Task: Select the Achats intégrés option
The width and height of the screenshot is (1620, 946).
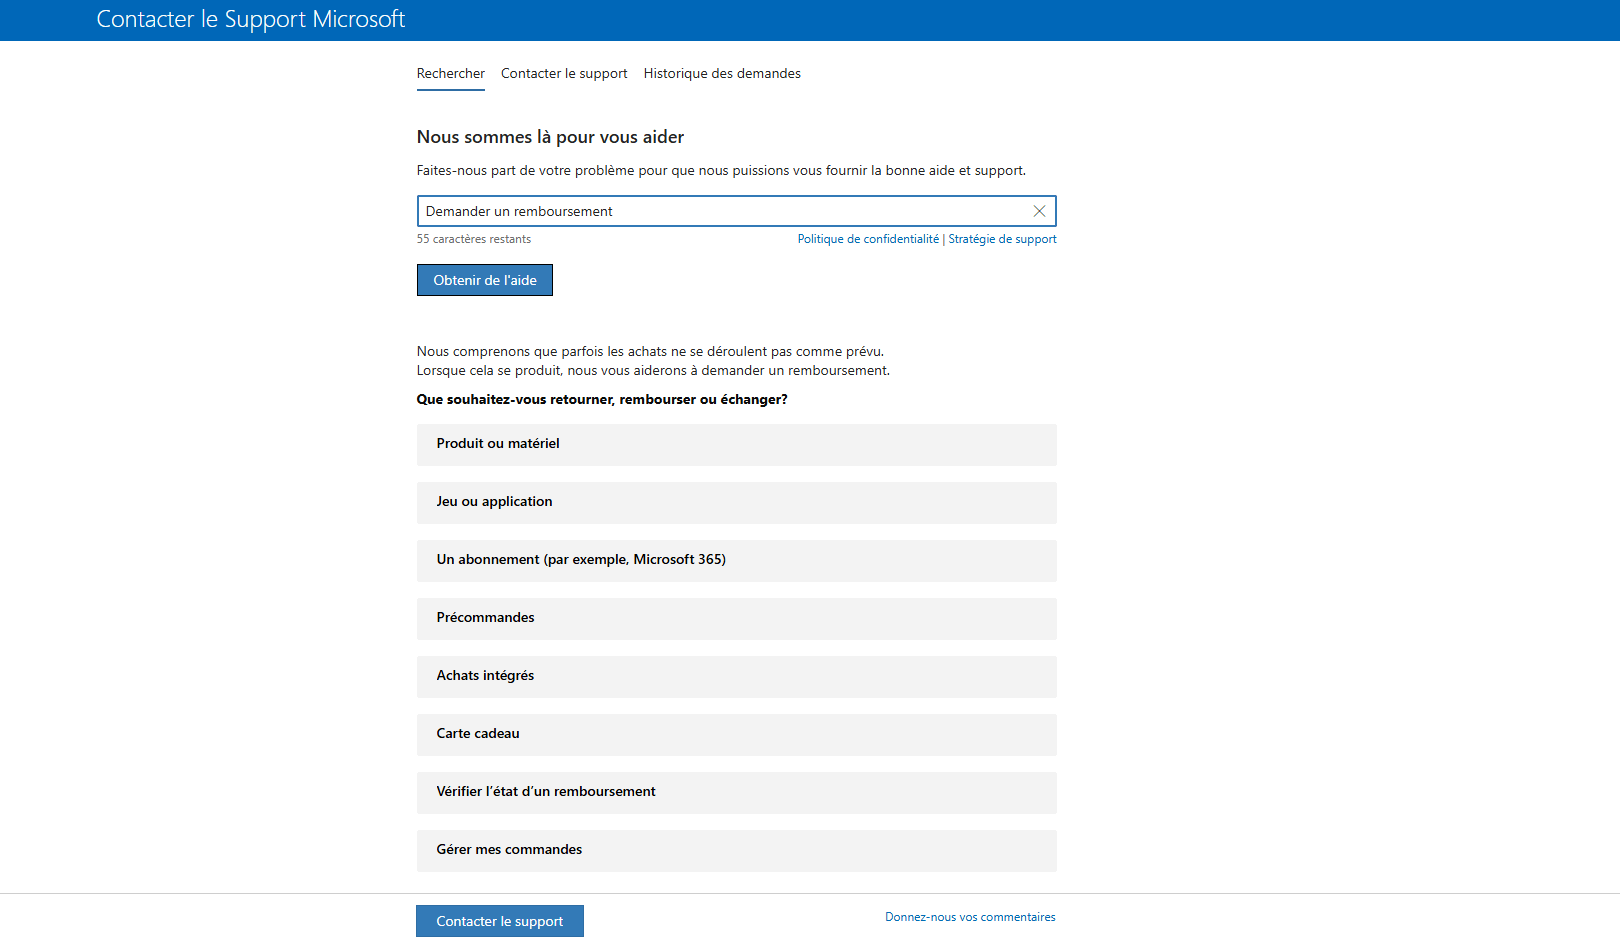Action: [x=737, y=676]
